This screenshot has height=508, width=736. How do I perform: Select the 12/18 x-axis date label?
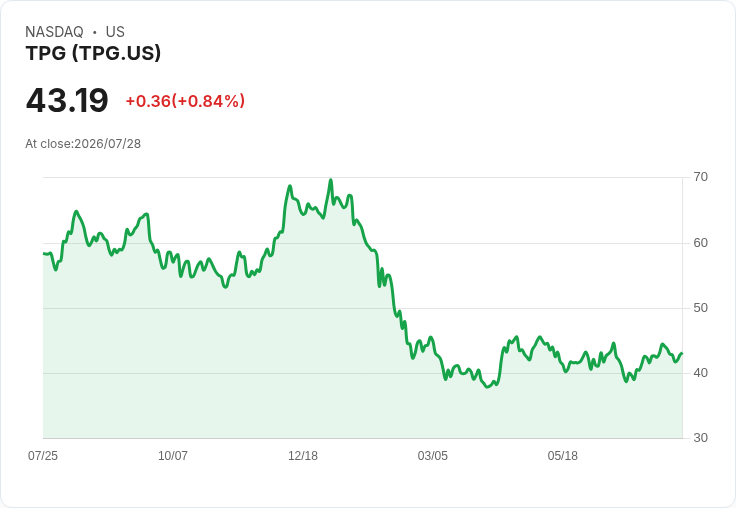pyautogui.click(x=303, y=455)
